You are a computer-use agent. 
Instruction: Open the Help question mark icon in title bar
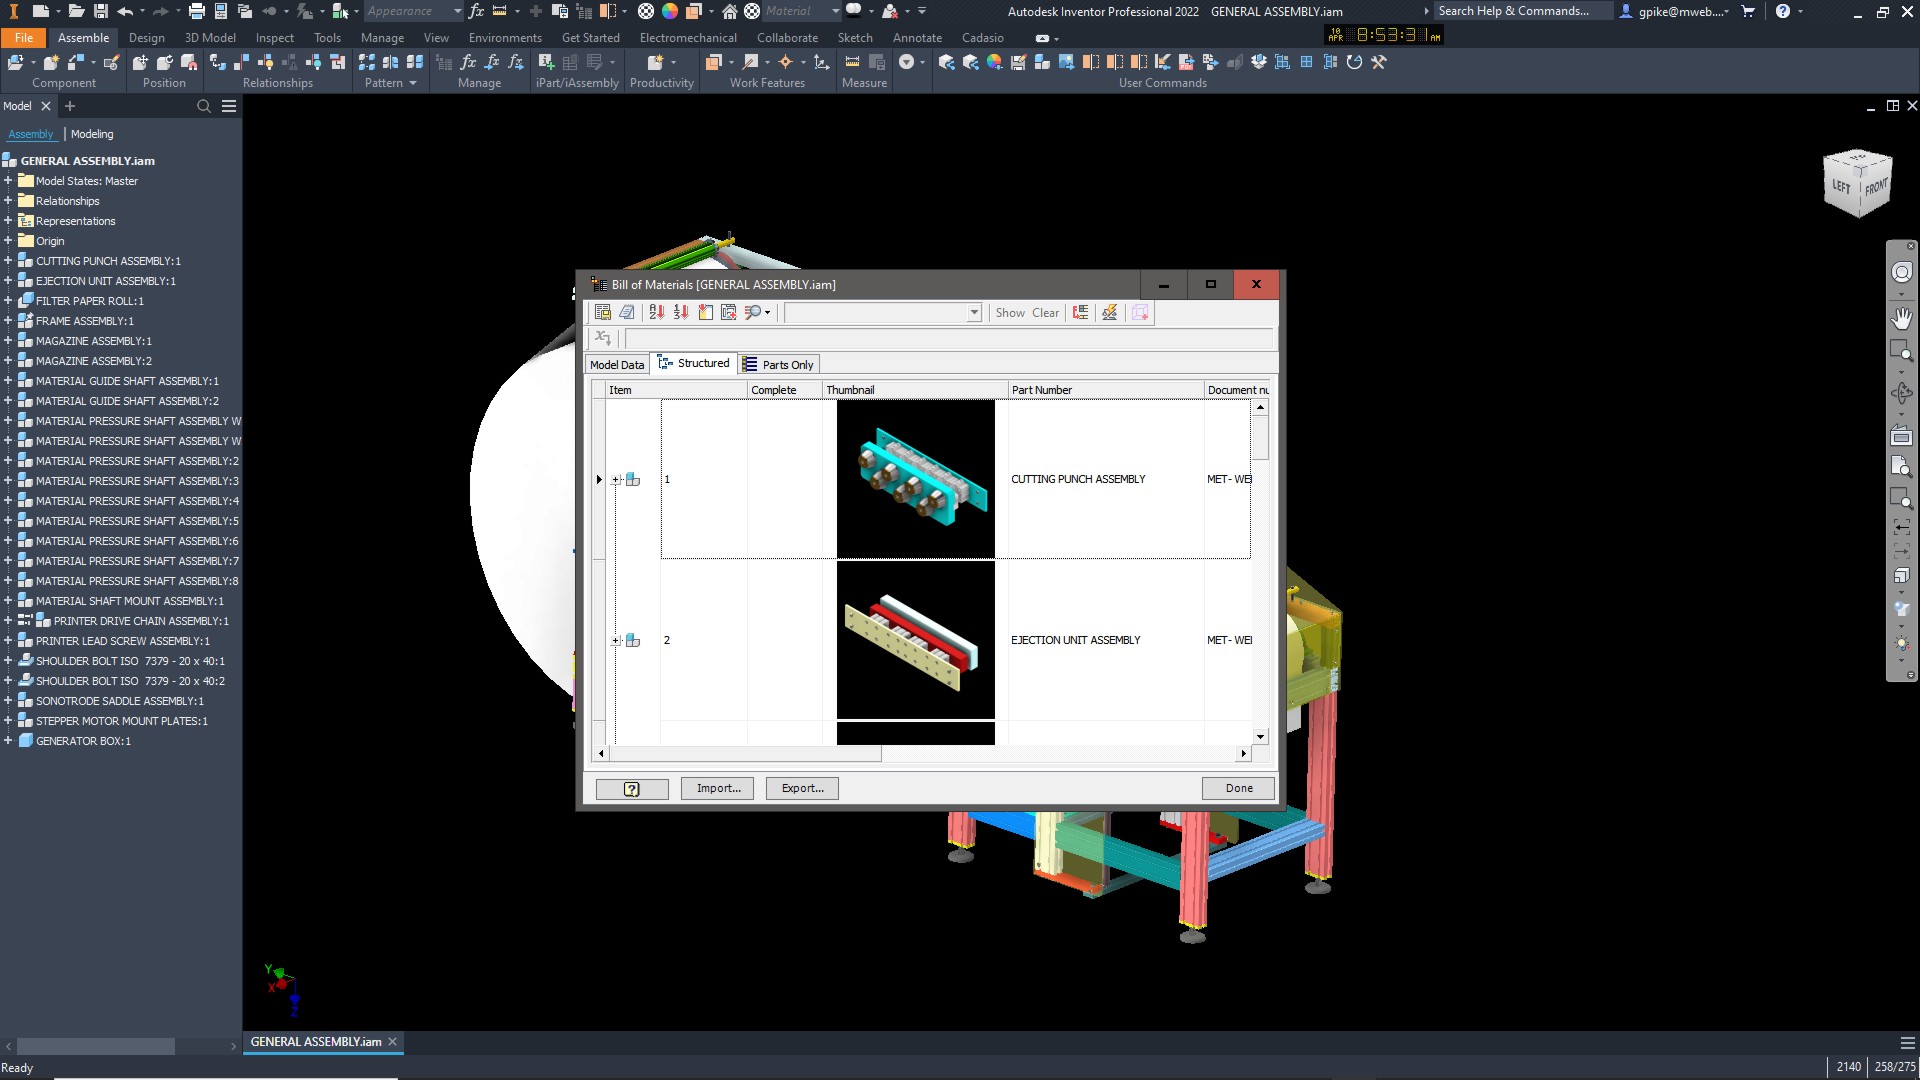click(x=1783, y=11)
